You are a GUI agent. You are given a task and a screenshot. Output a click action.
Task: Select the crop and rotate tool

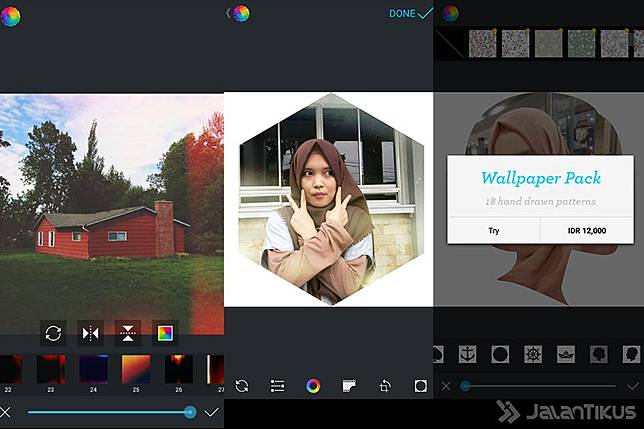385,386
